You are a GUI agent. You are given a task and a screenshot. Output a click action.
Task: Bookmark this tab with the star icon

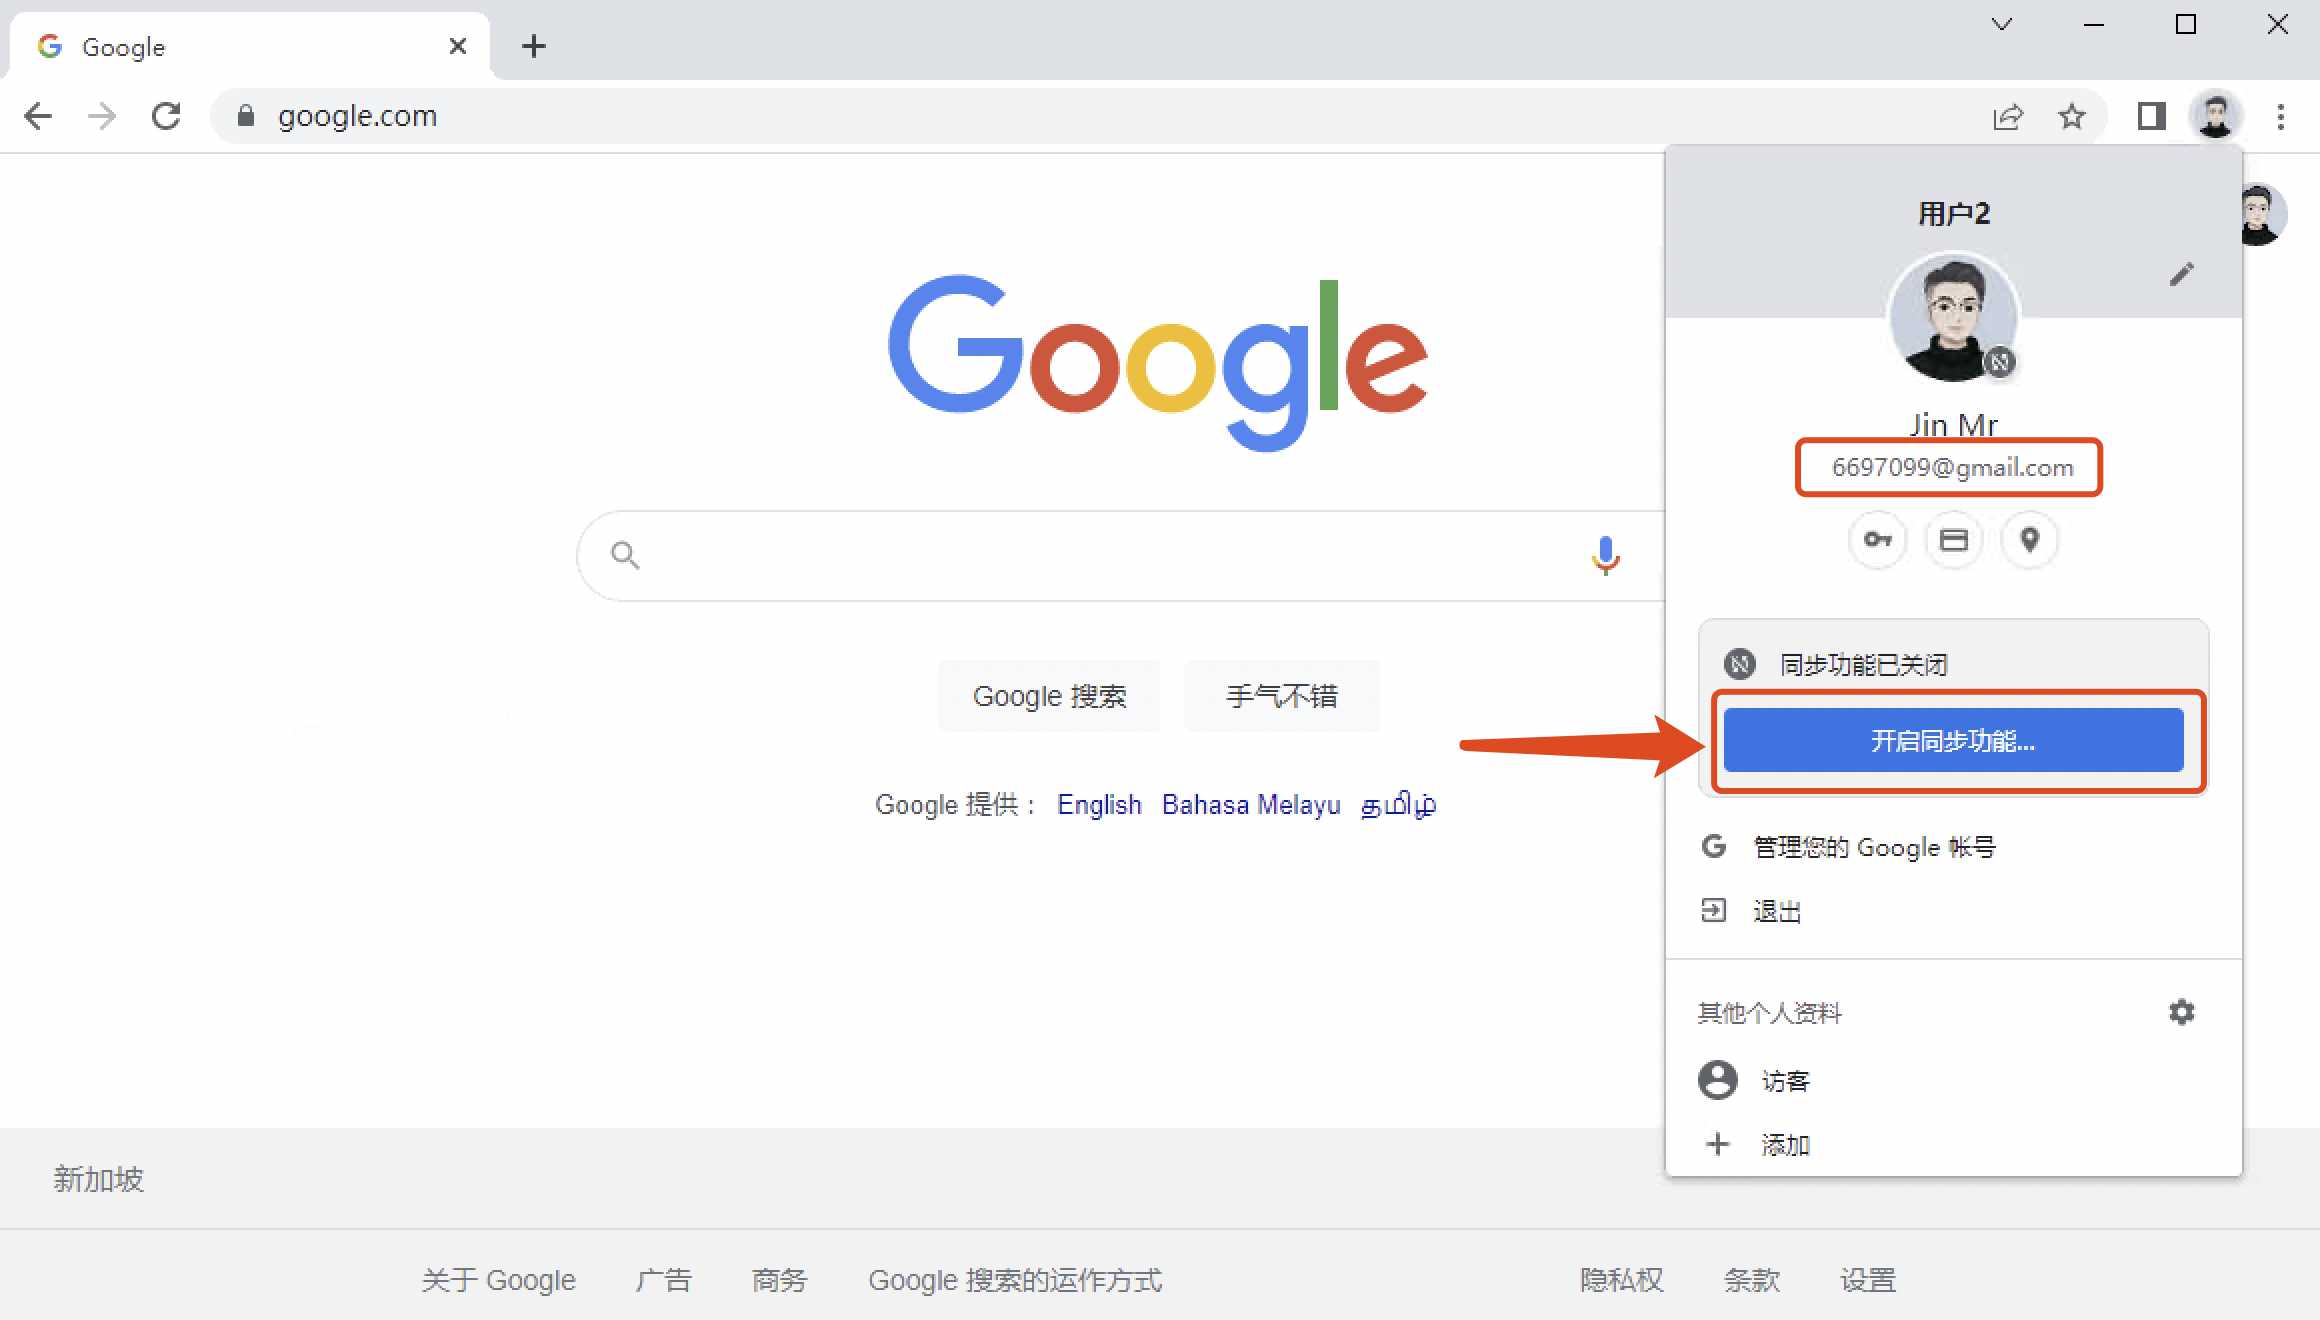click(x=2072, y=117)
